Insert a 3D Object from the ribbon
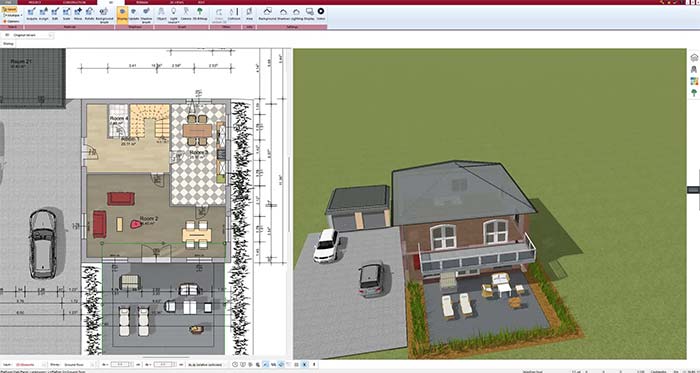Image resolution: width=700 pixels, height=373 pixels. click(161, 14)
